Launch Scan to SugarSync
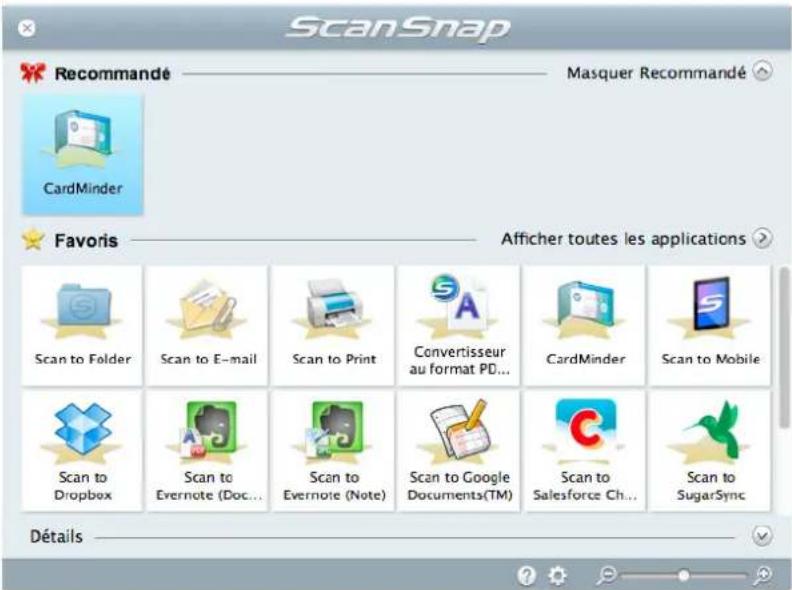This screenshot has width=792, height=590. [710, 451]
